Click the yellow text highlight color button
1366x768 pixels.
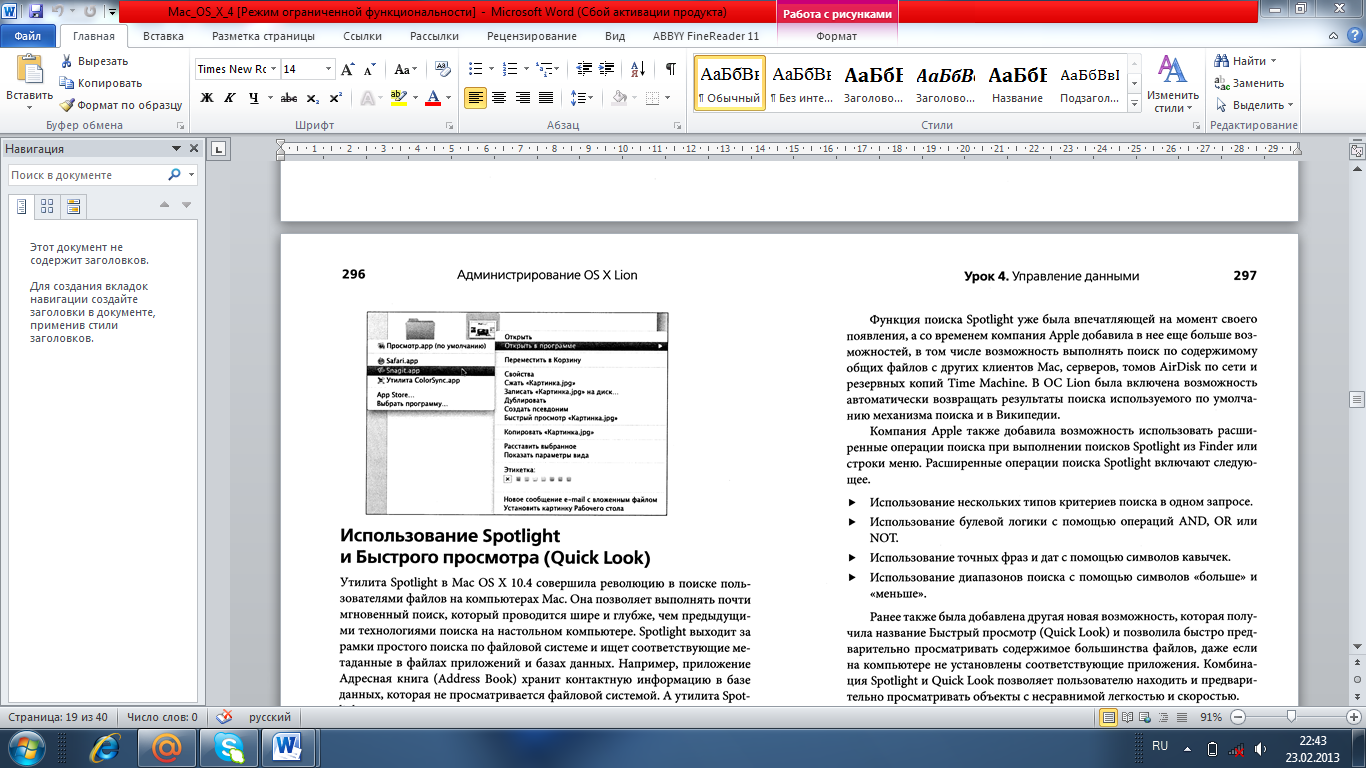point(398,98)
